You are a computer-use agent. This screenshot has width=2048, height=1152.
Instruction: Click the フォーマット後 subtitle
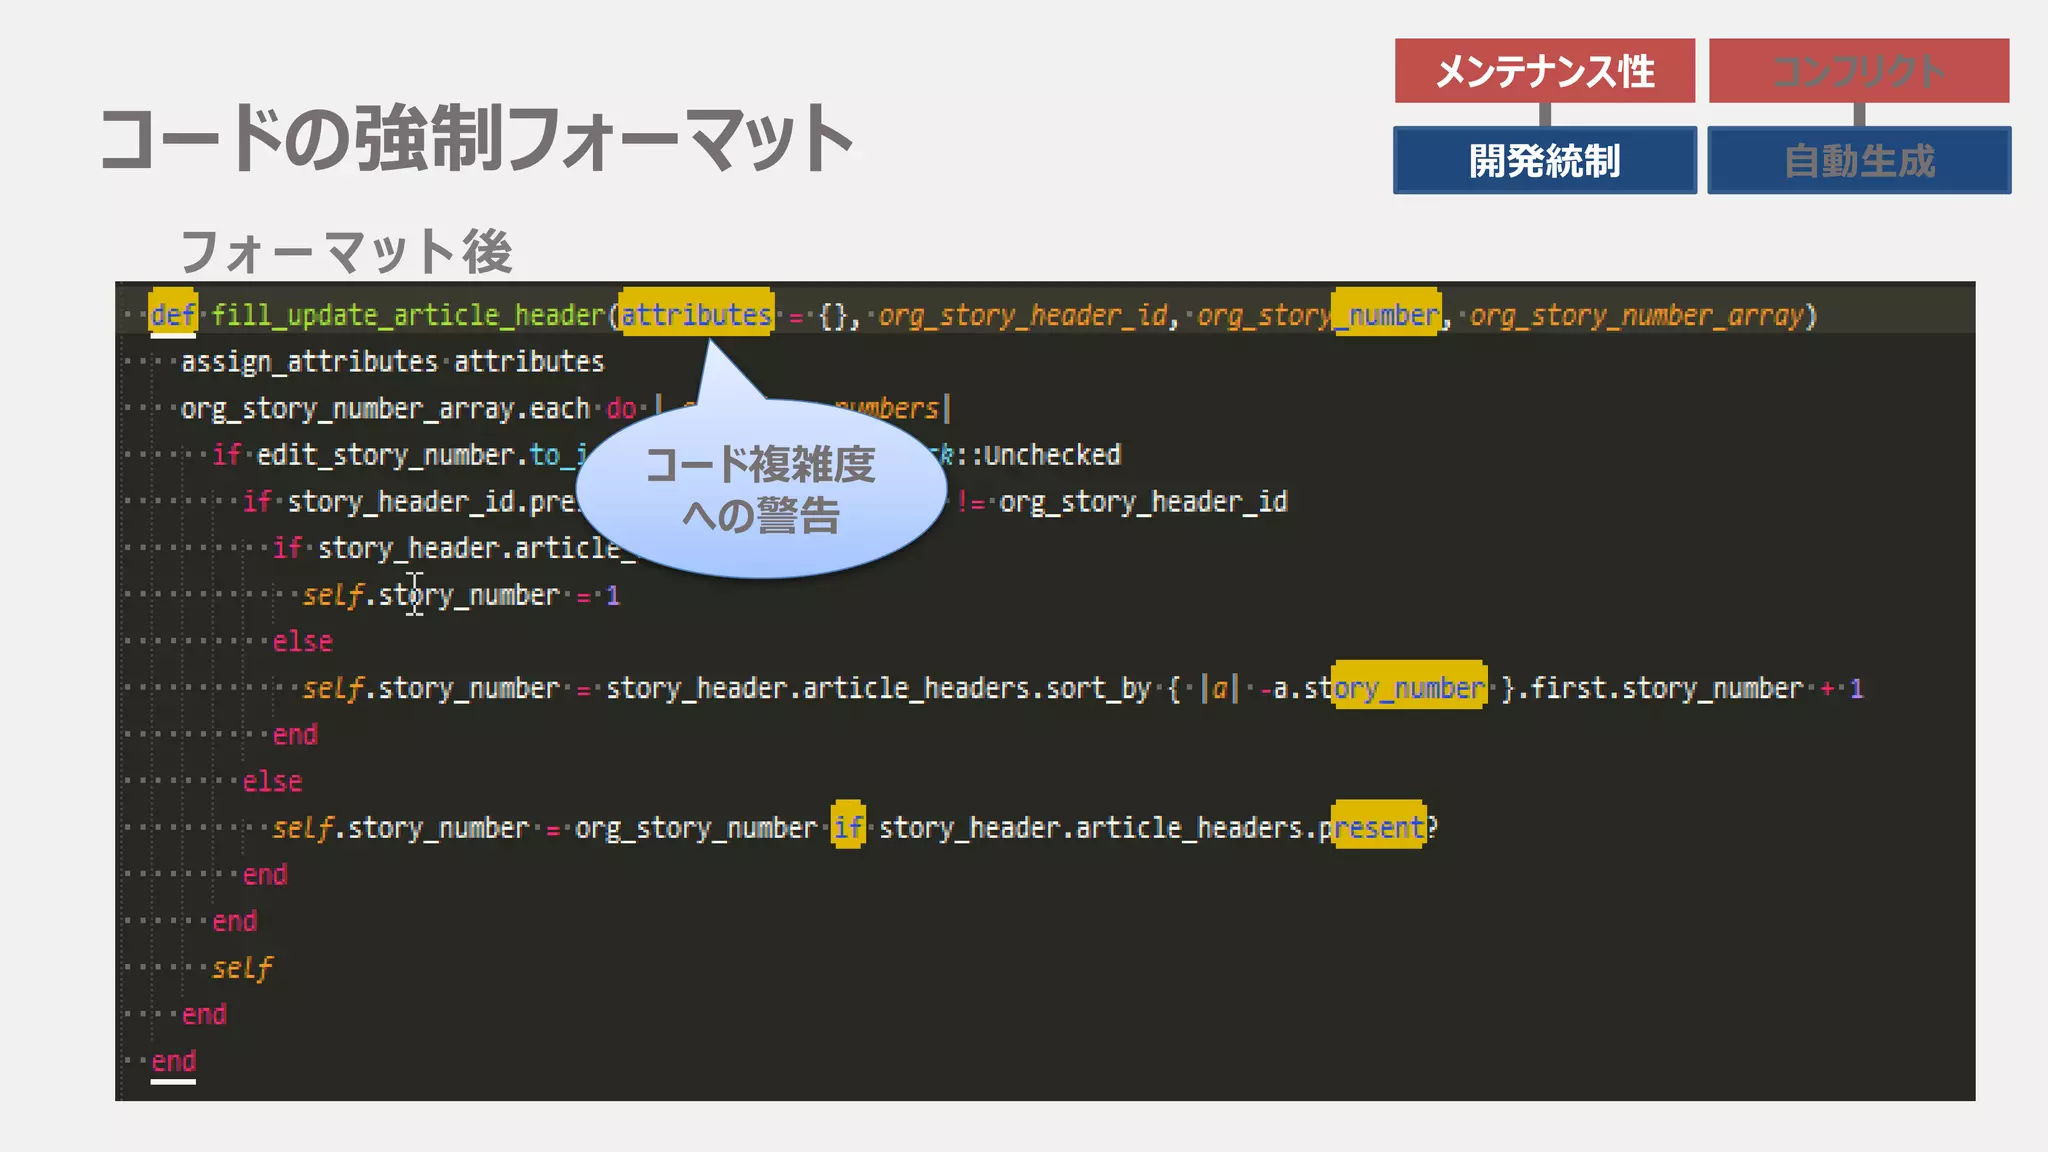[x=346, y=251]
